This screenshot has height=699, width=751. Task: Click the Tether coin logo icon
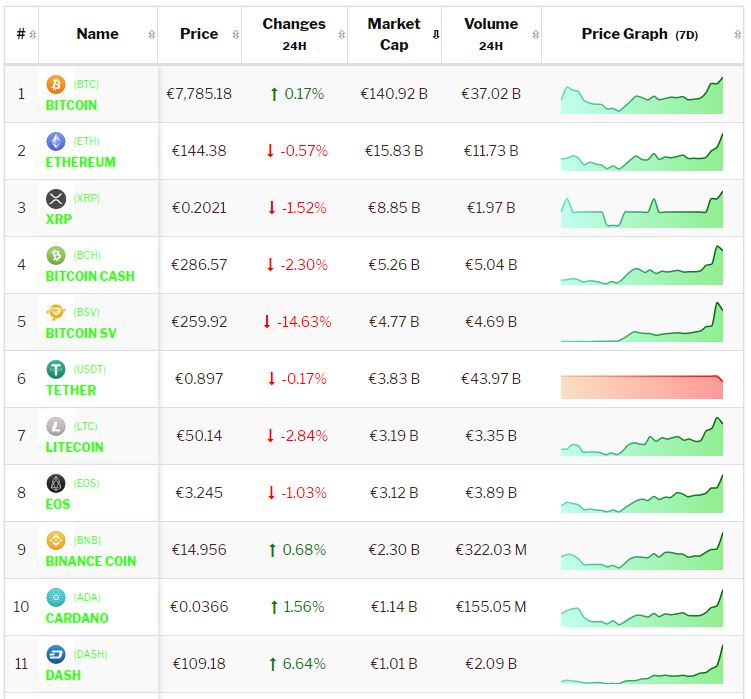[x=56, y=370]
